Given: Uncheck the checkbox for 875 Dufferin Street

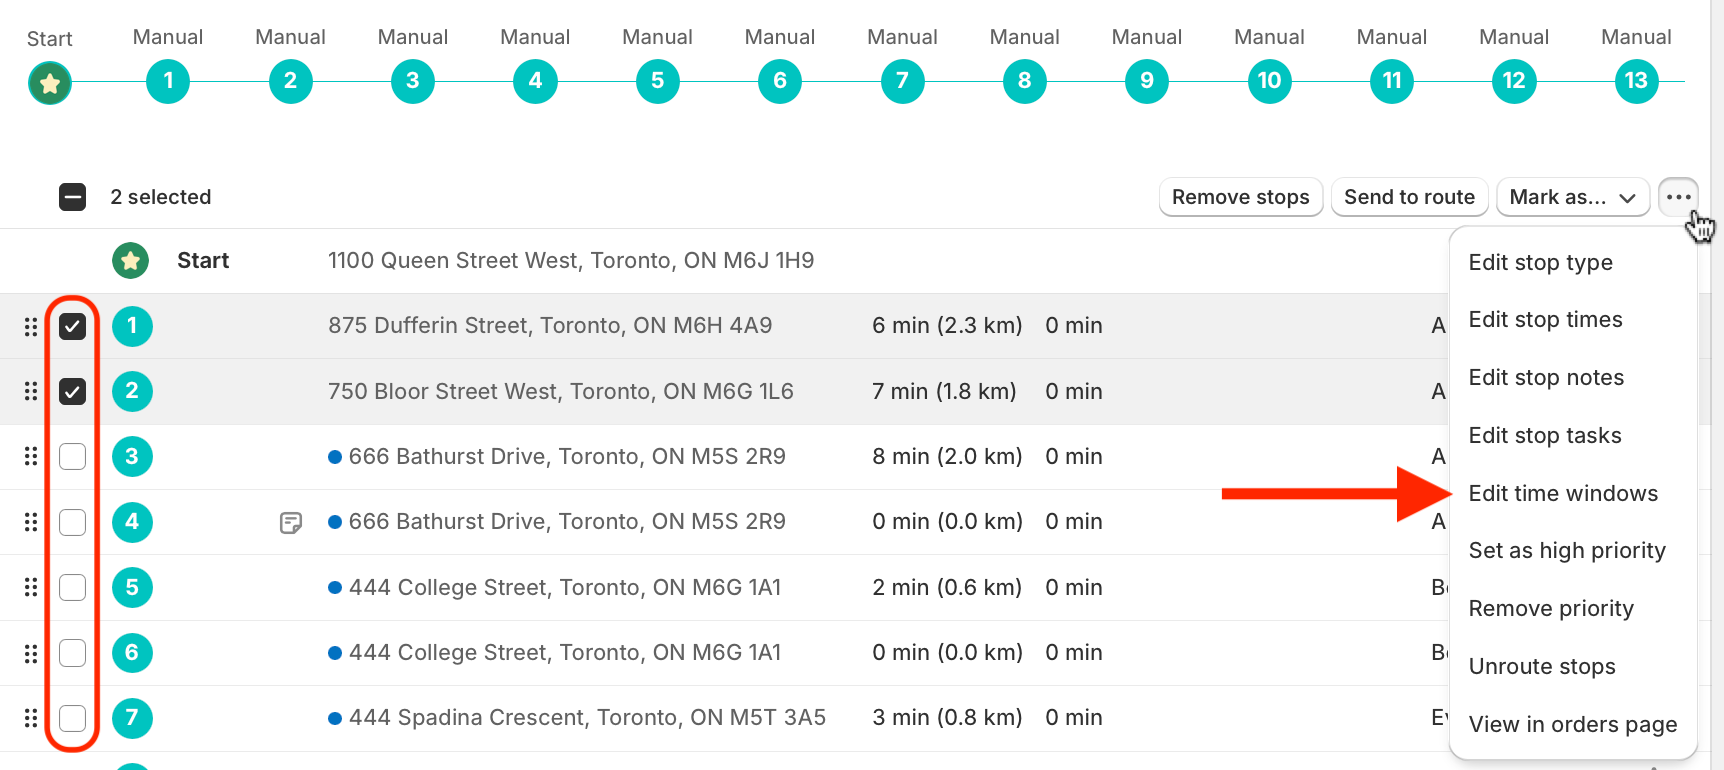Looking at the screenshot, I should click(x=72, y=326).
